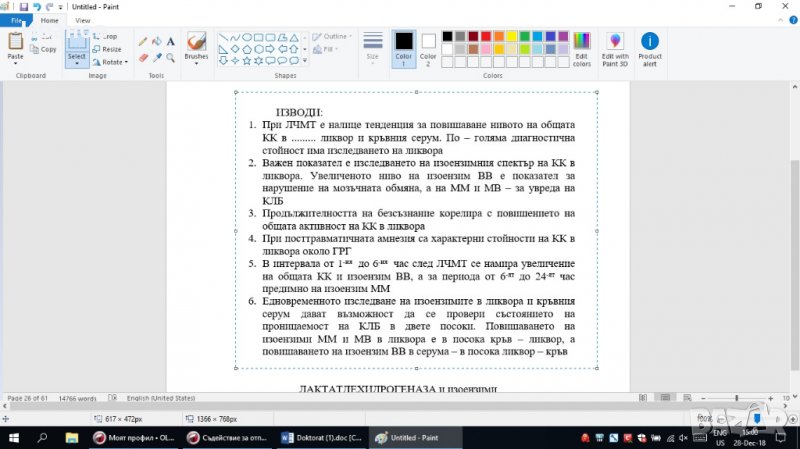Open the File menu
This screenshot has width=800, height=449.
16,20
